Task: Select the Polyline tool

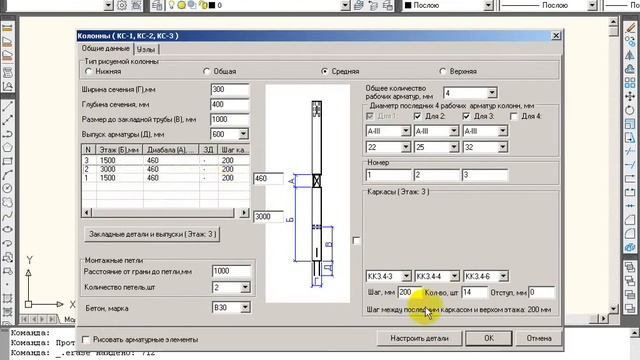Action: (7, 134)
